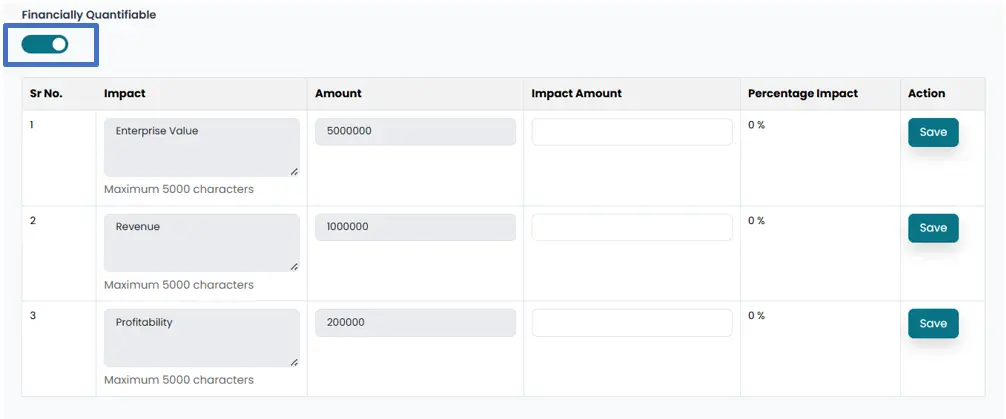Click Impact Amount field for Enterprise Value
The width and height of the screenshot is (1006, 419).
click(631, 132)
